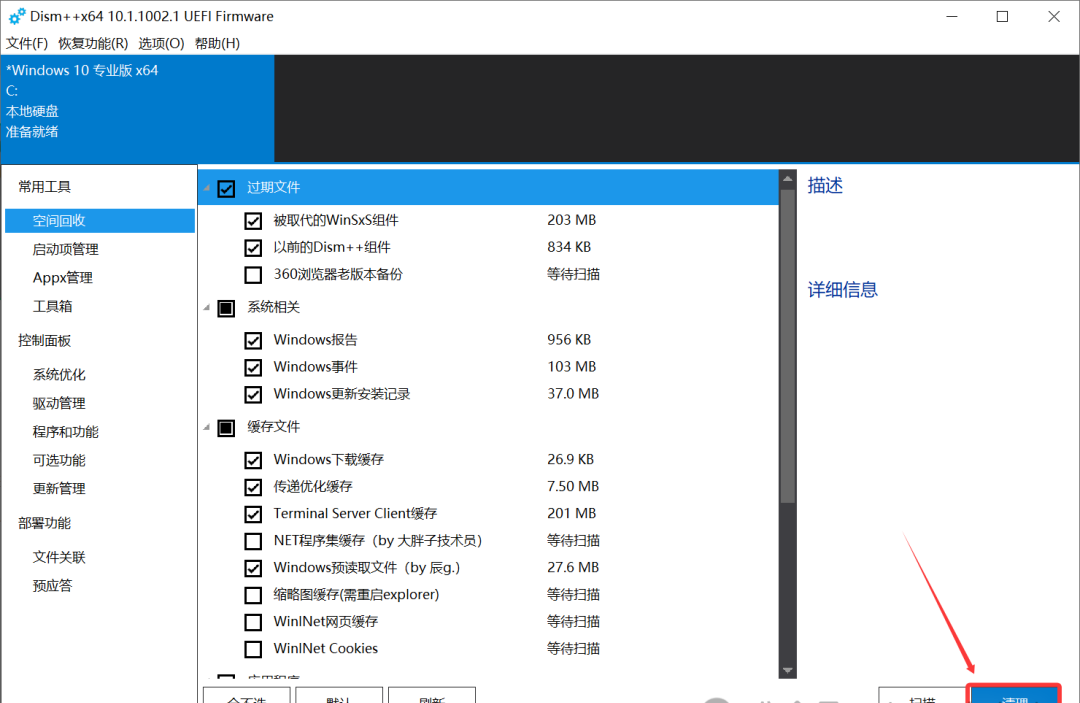The width and height of the screenshot is (1080, 703).
Task: Click the scrollbar down arrow
Action: click(787, 670)
